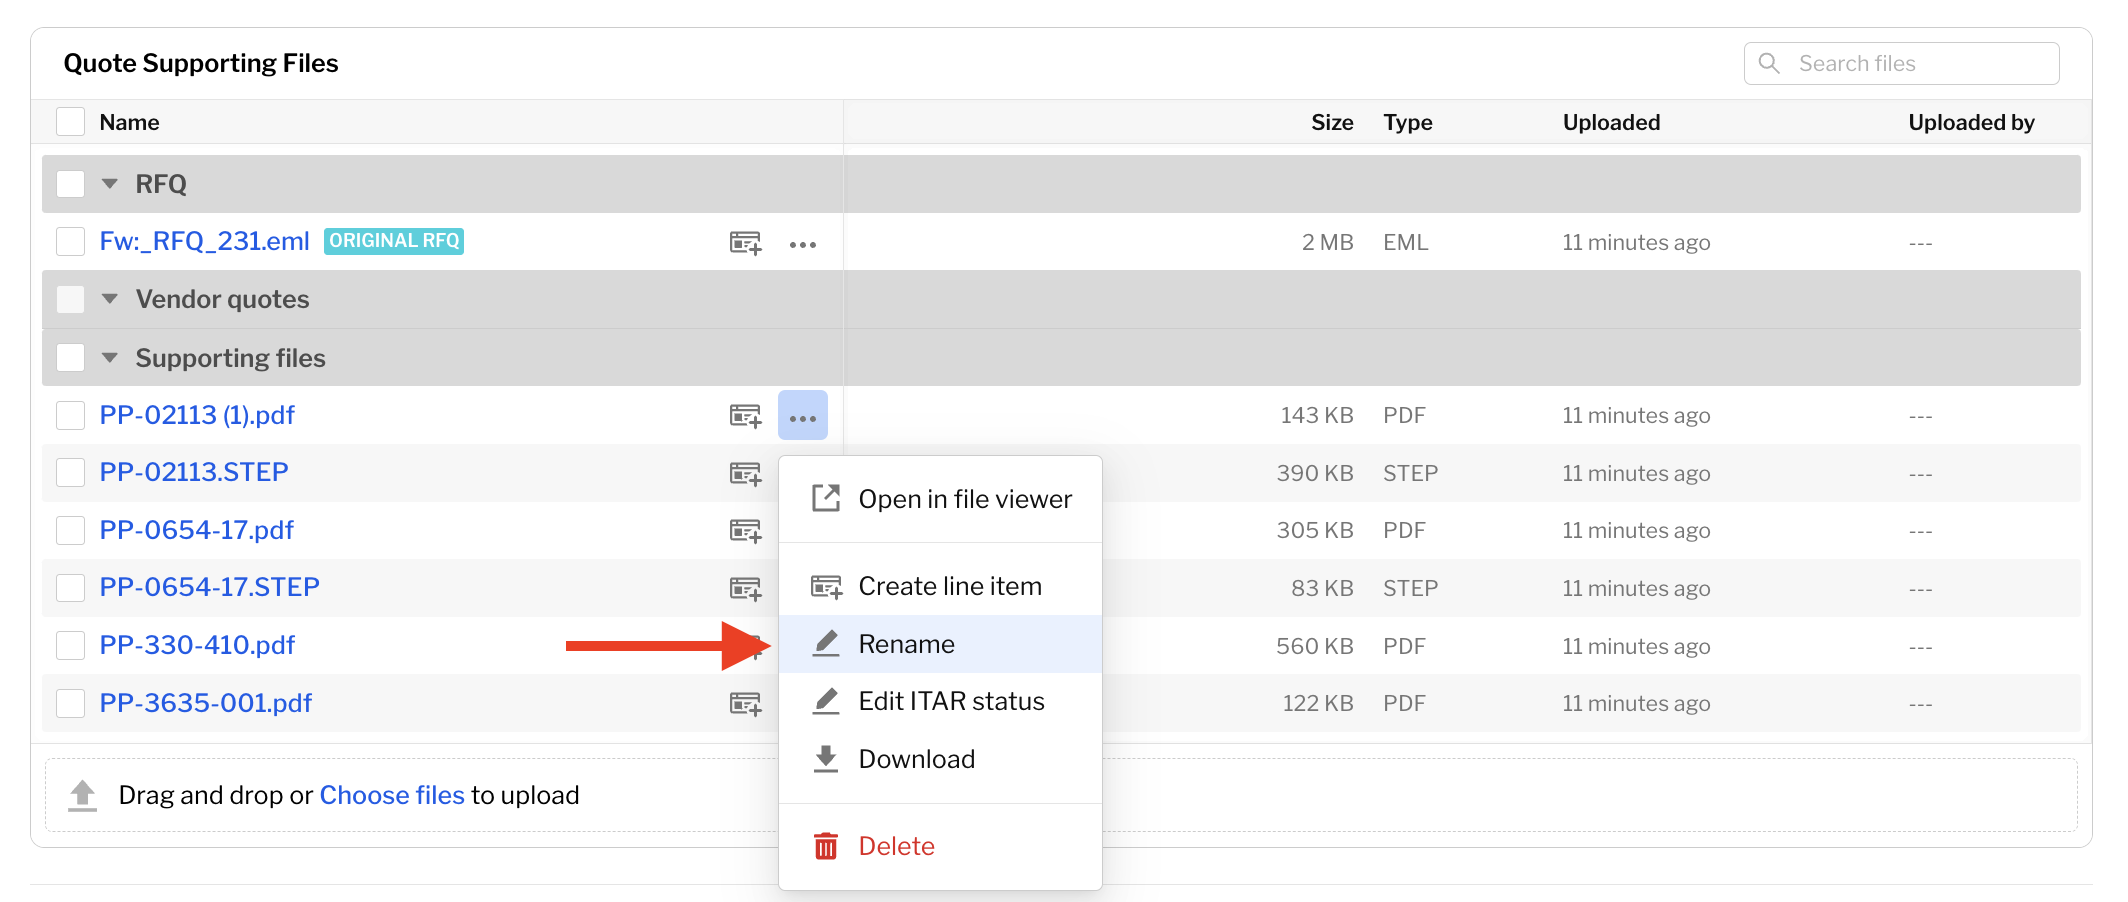Screen dimensions: 2128x902
Task: Collapse the Vendor quotes section
Action: coord(110,299)
